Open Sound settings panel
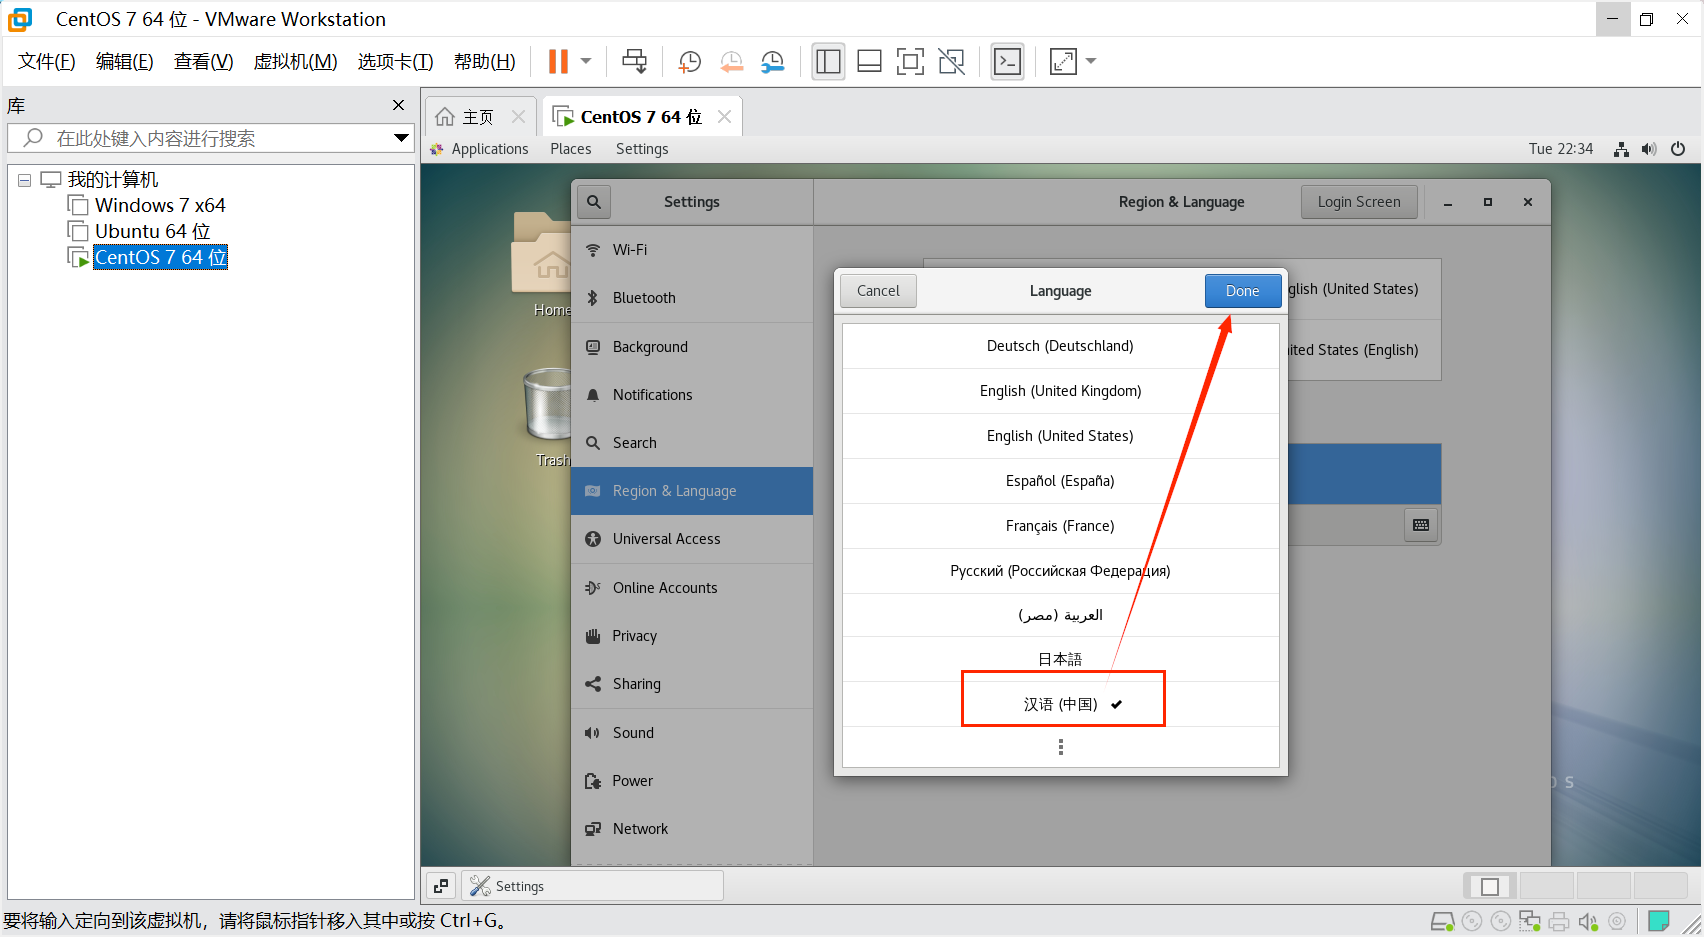1704x937 pixels. point(692,733)
